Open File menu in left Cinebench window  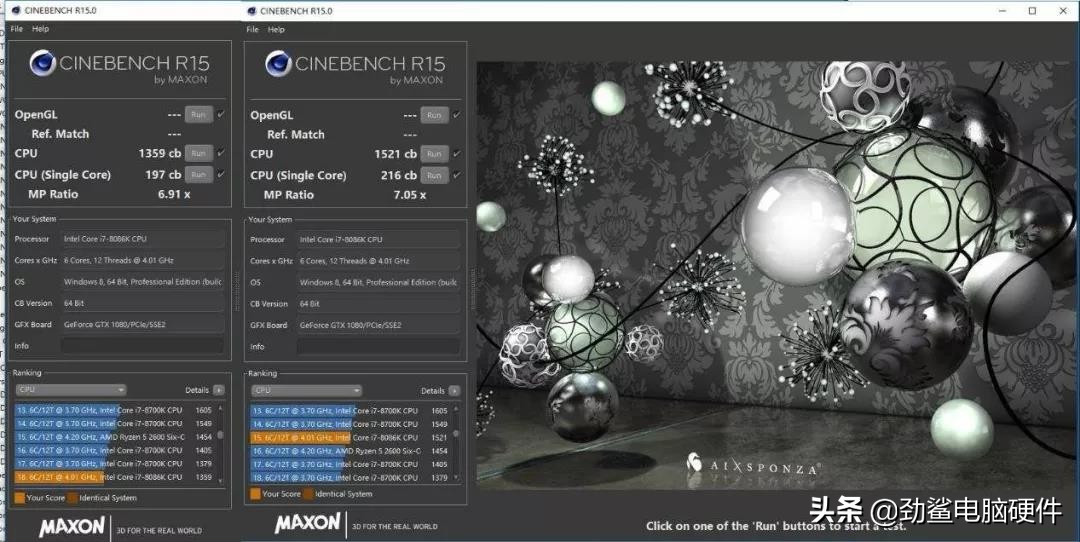point(17,29)
